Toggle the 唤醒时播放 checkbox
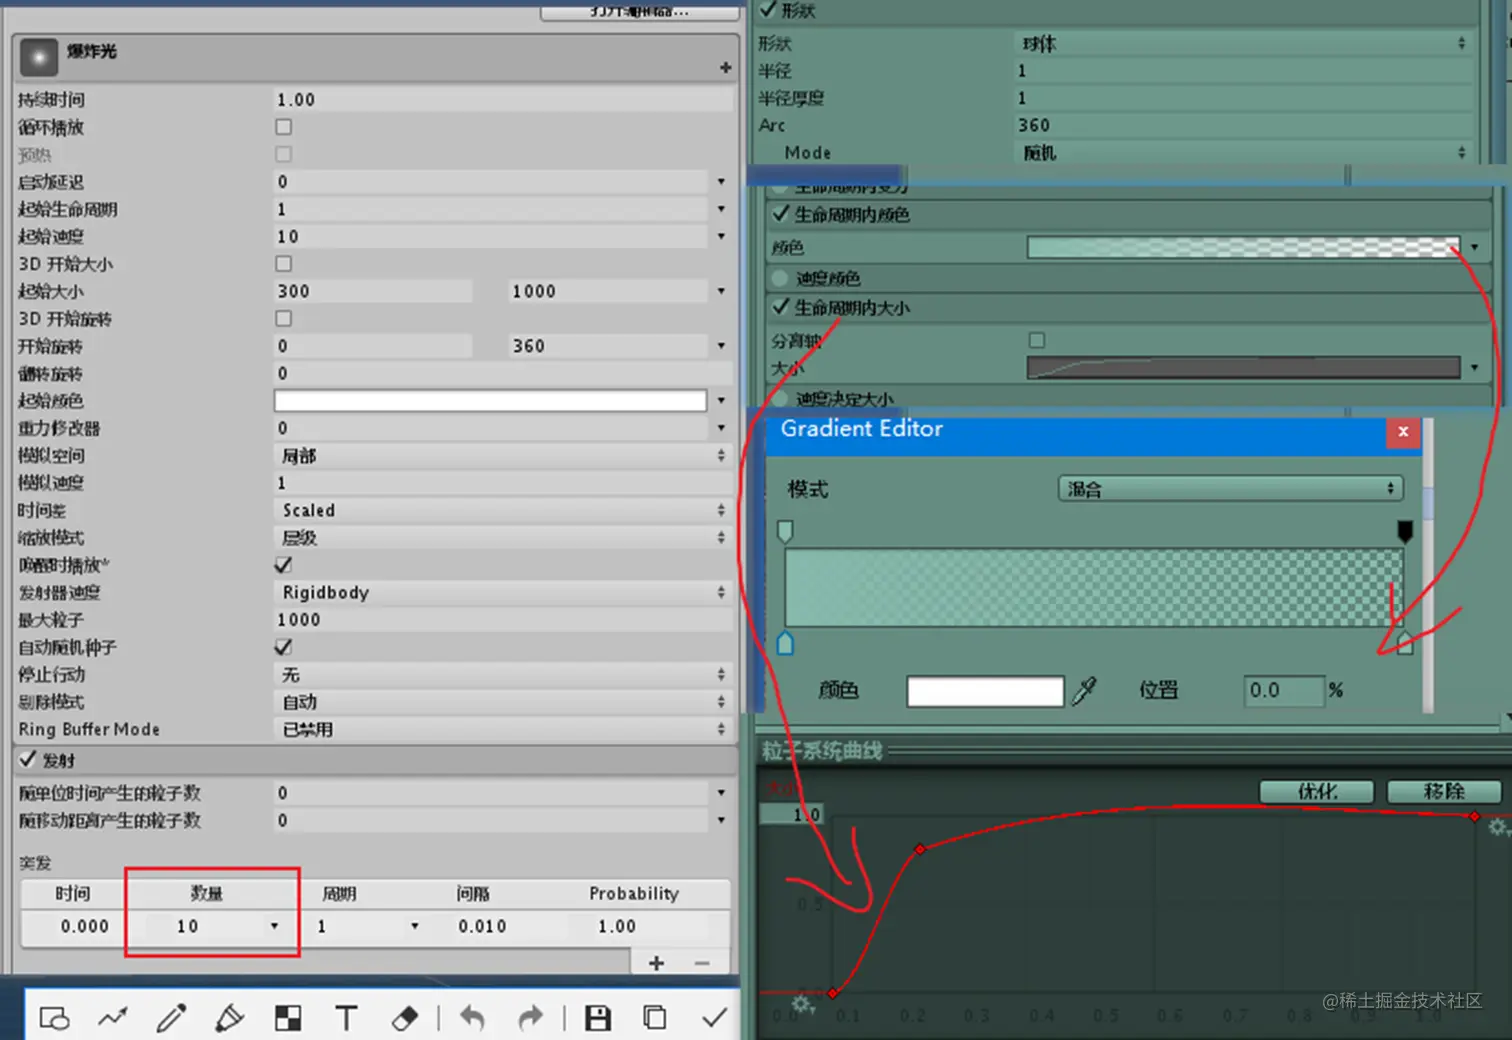 (x=284, y=565)
